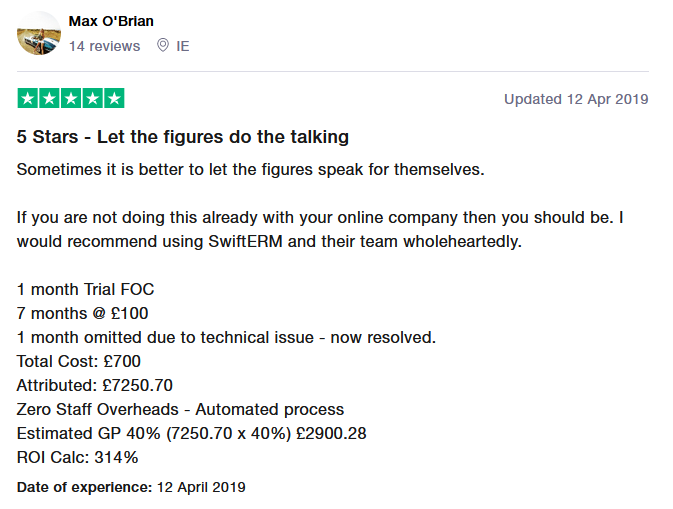The image size is (673, 509).
Task: Click the SwiftERM mention in review text
Action: (246, 241)
